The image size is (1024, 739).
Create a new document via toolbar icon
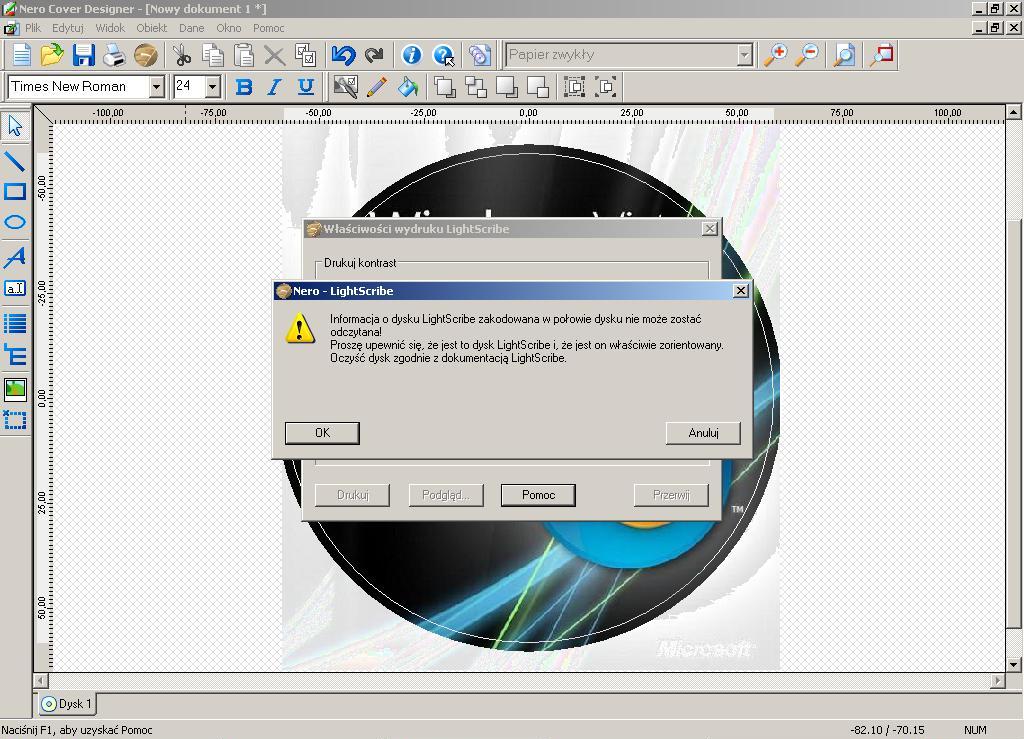[x=21, y=55]
